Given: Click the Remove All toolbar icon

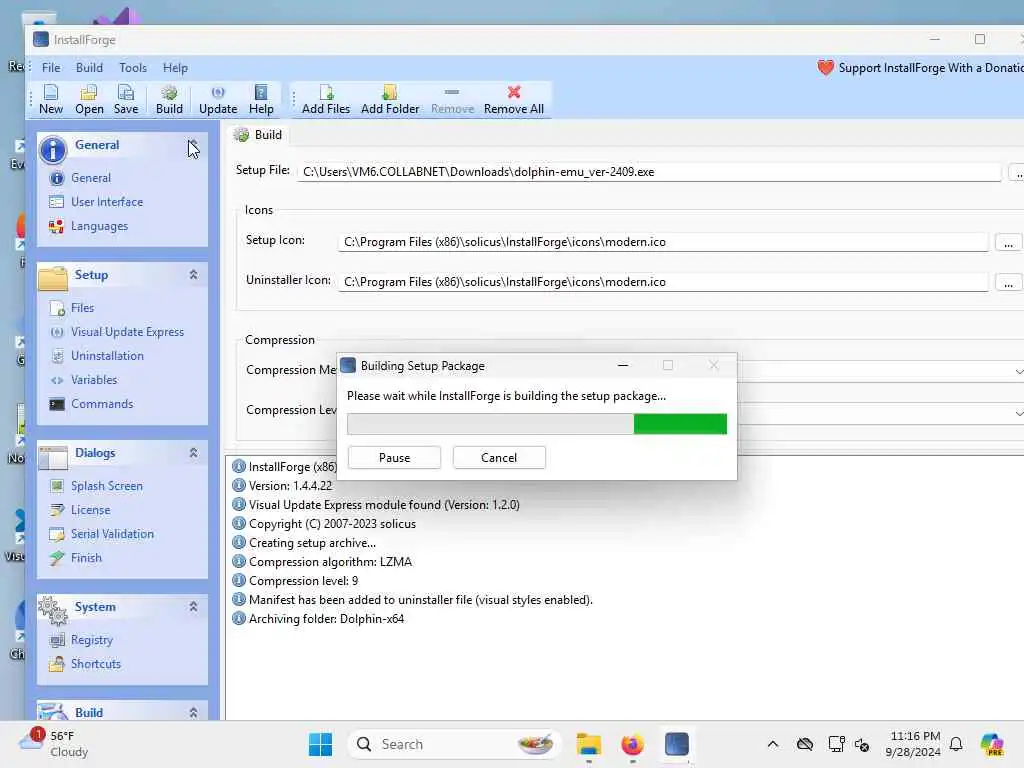Looking at the screenshot, I should [514, 99].
